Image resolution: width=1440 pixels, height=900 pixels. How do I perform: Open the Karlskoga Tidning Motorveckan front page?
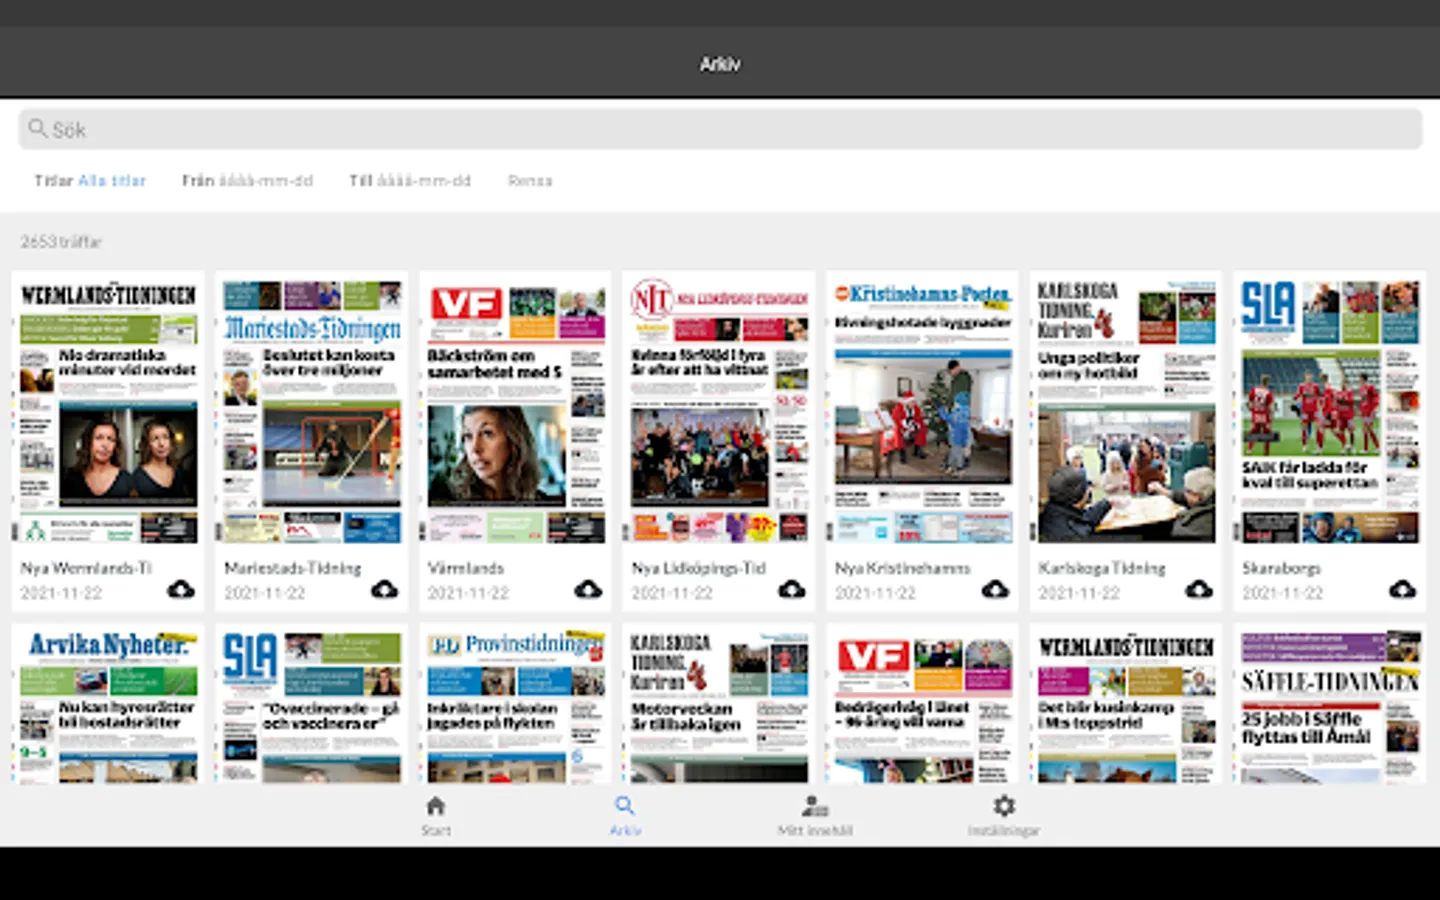tap(719, 706)
